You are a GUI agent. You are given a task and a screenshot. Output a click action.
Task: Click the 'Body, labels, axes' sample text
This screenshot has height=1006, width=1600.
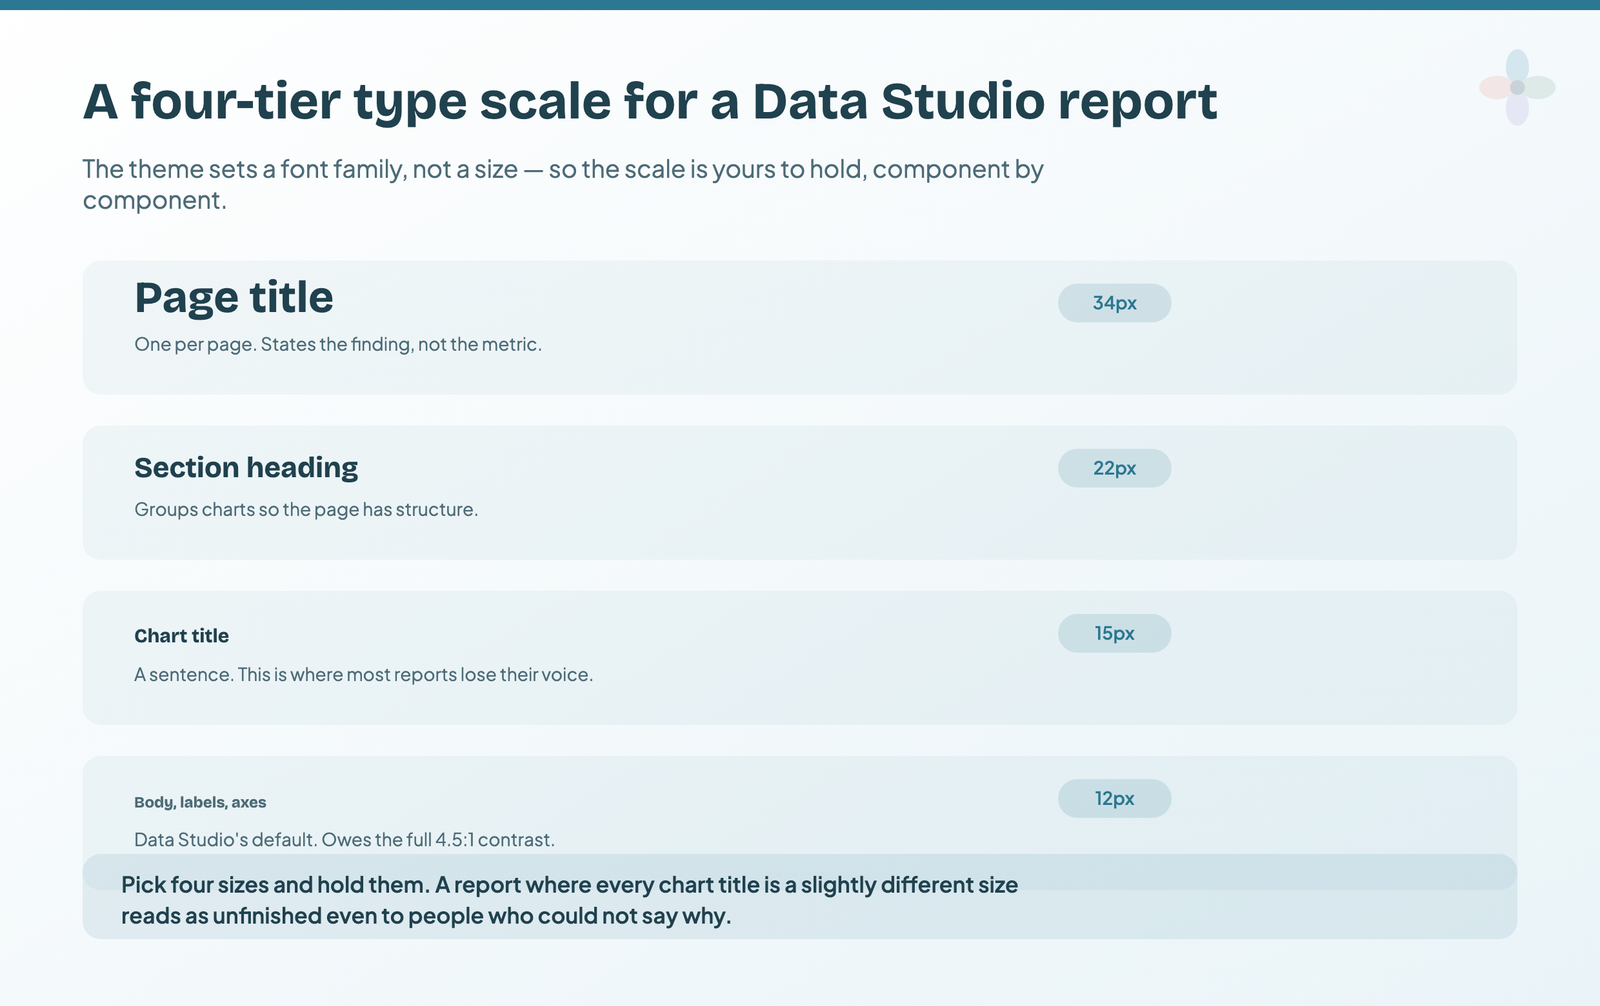(200, 802)
